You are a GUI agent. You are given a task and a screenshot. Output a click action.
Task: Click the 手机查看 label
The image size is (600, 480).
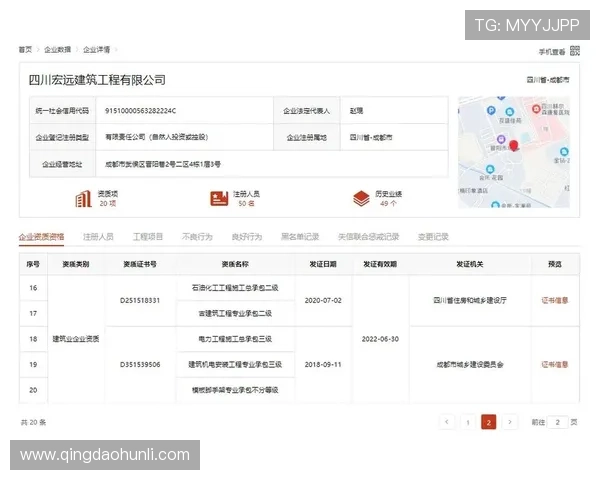(x=552, y=52)
